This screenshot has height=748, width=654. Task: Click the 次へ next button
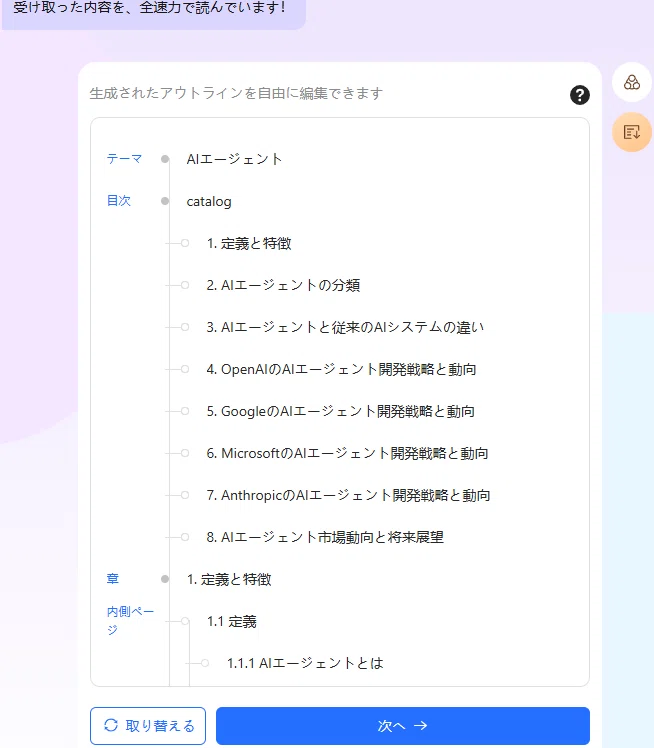[403, 726]
